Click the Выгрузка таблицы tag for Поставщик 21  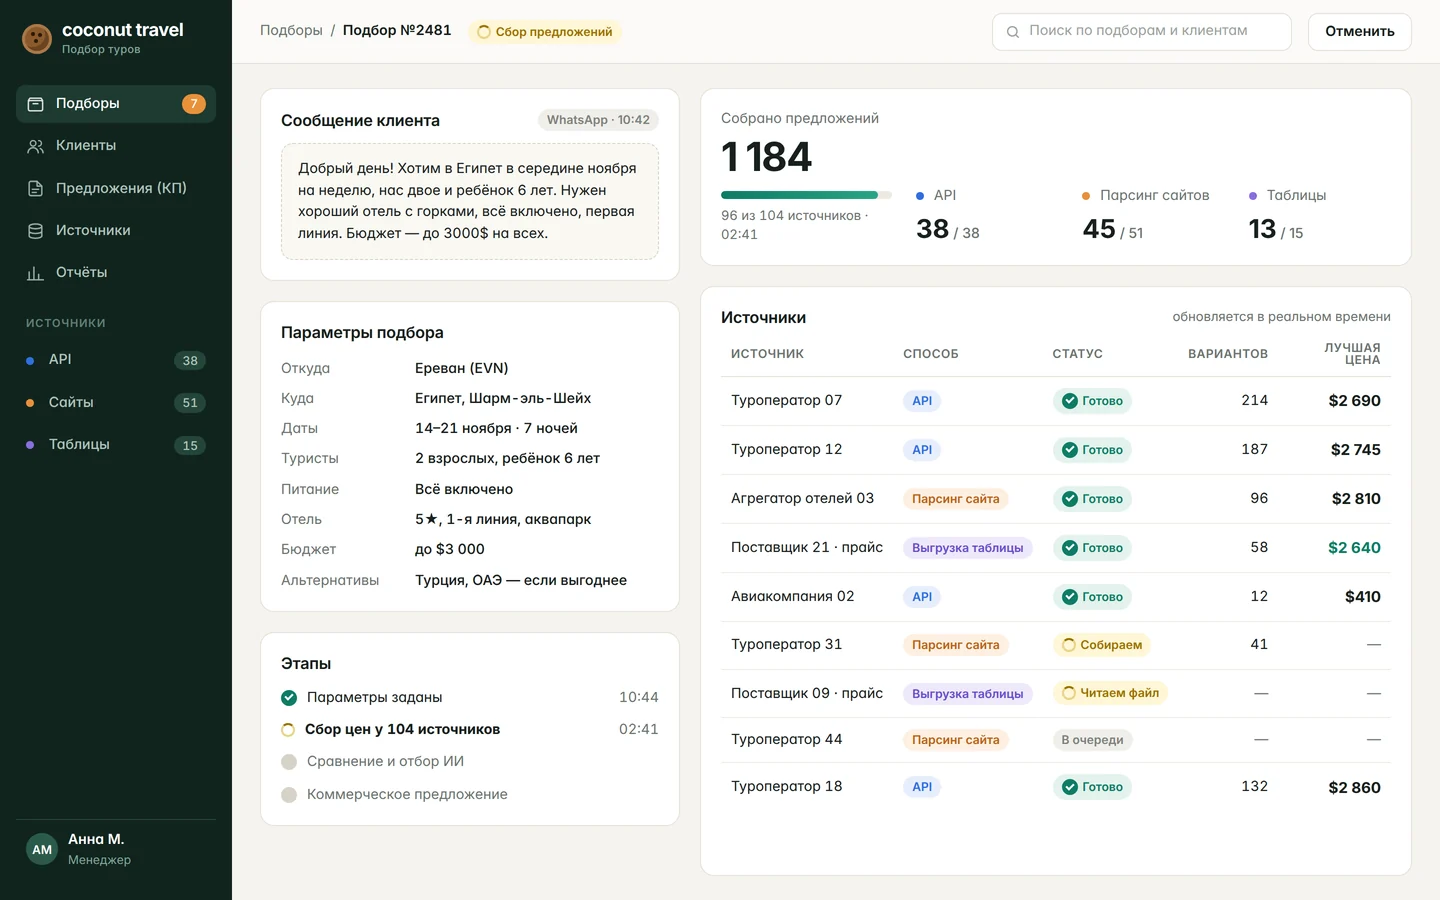(x=968, y=548)
